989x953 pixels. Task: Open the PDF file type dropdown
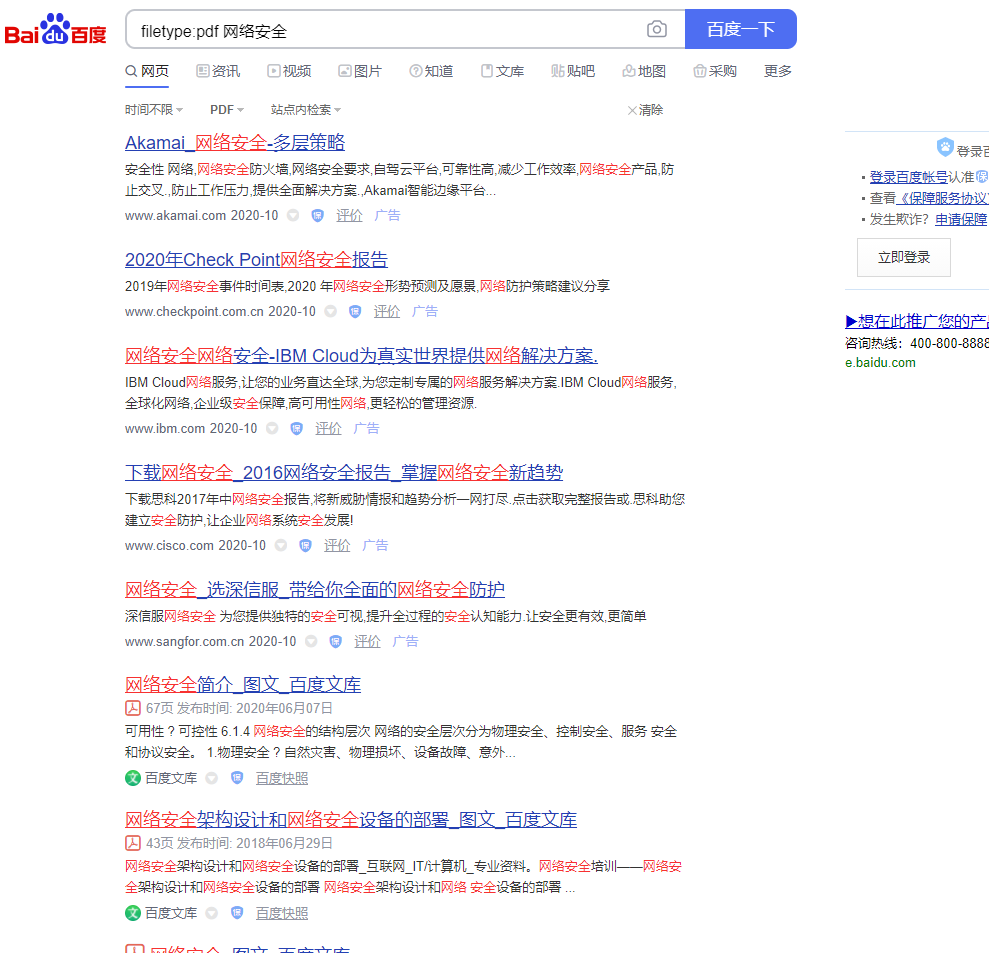[227, 110]
